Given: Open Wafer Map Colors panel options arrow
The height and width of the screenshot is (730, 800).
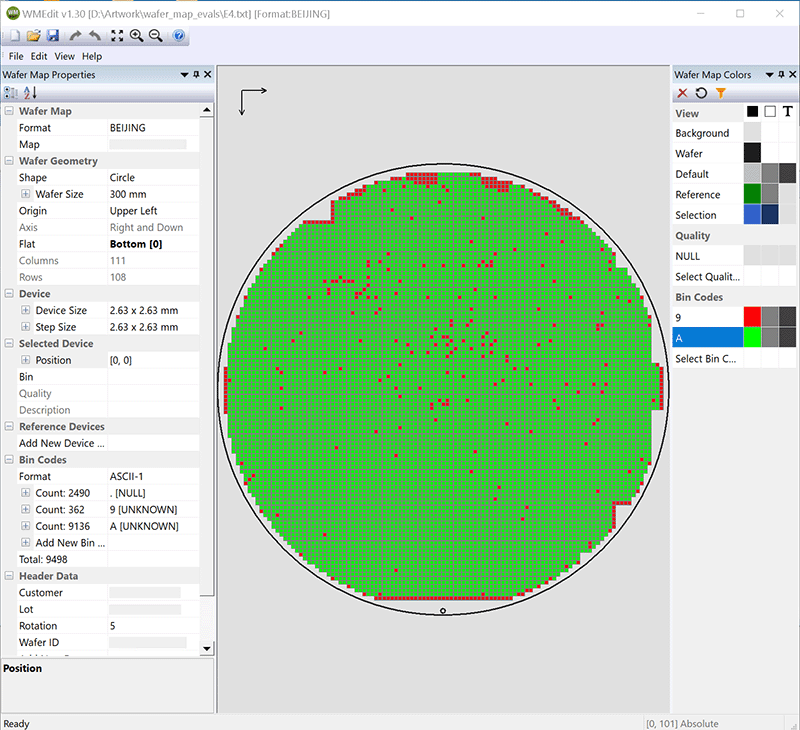Looking at the screenshot, I should click(769, 75).
